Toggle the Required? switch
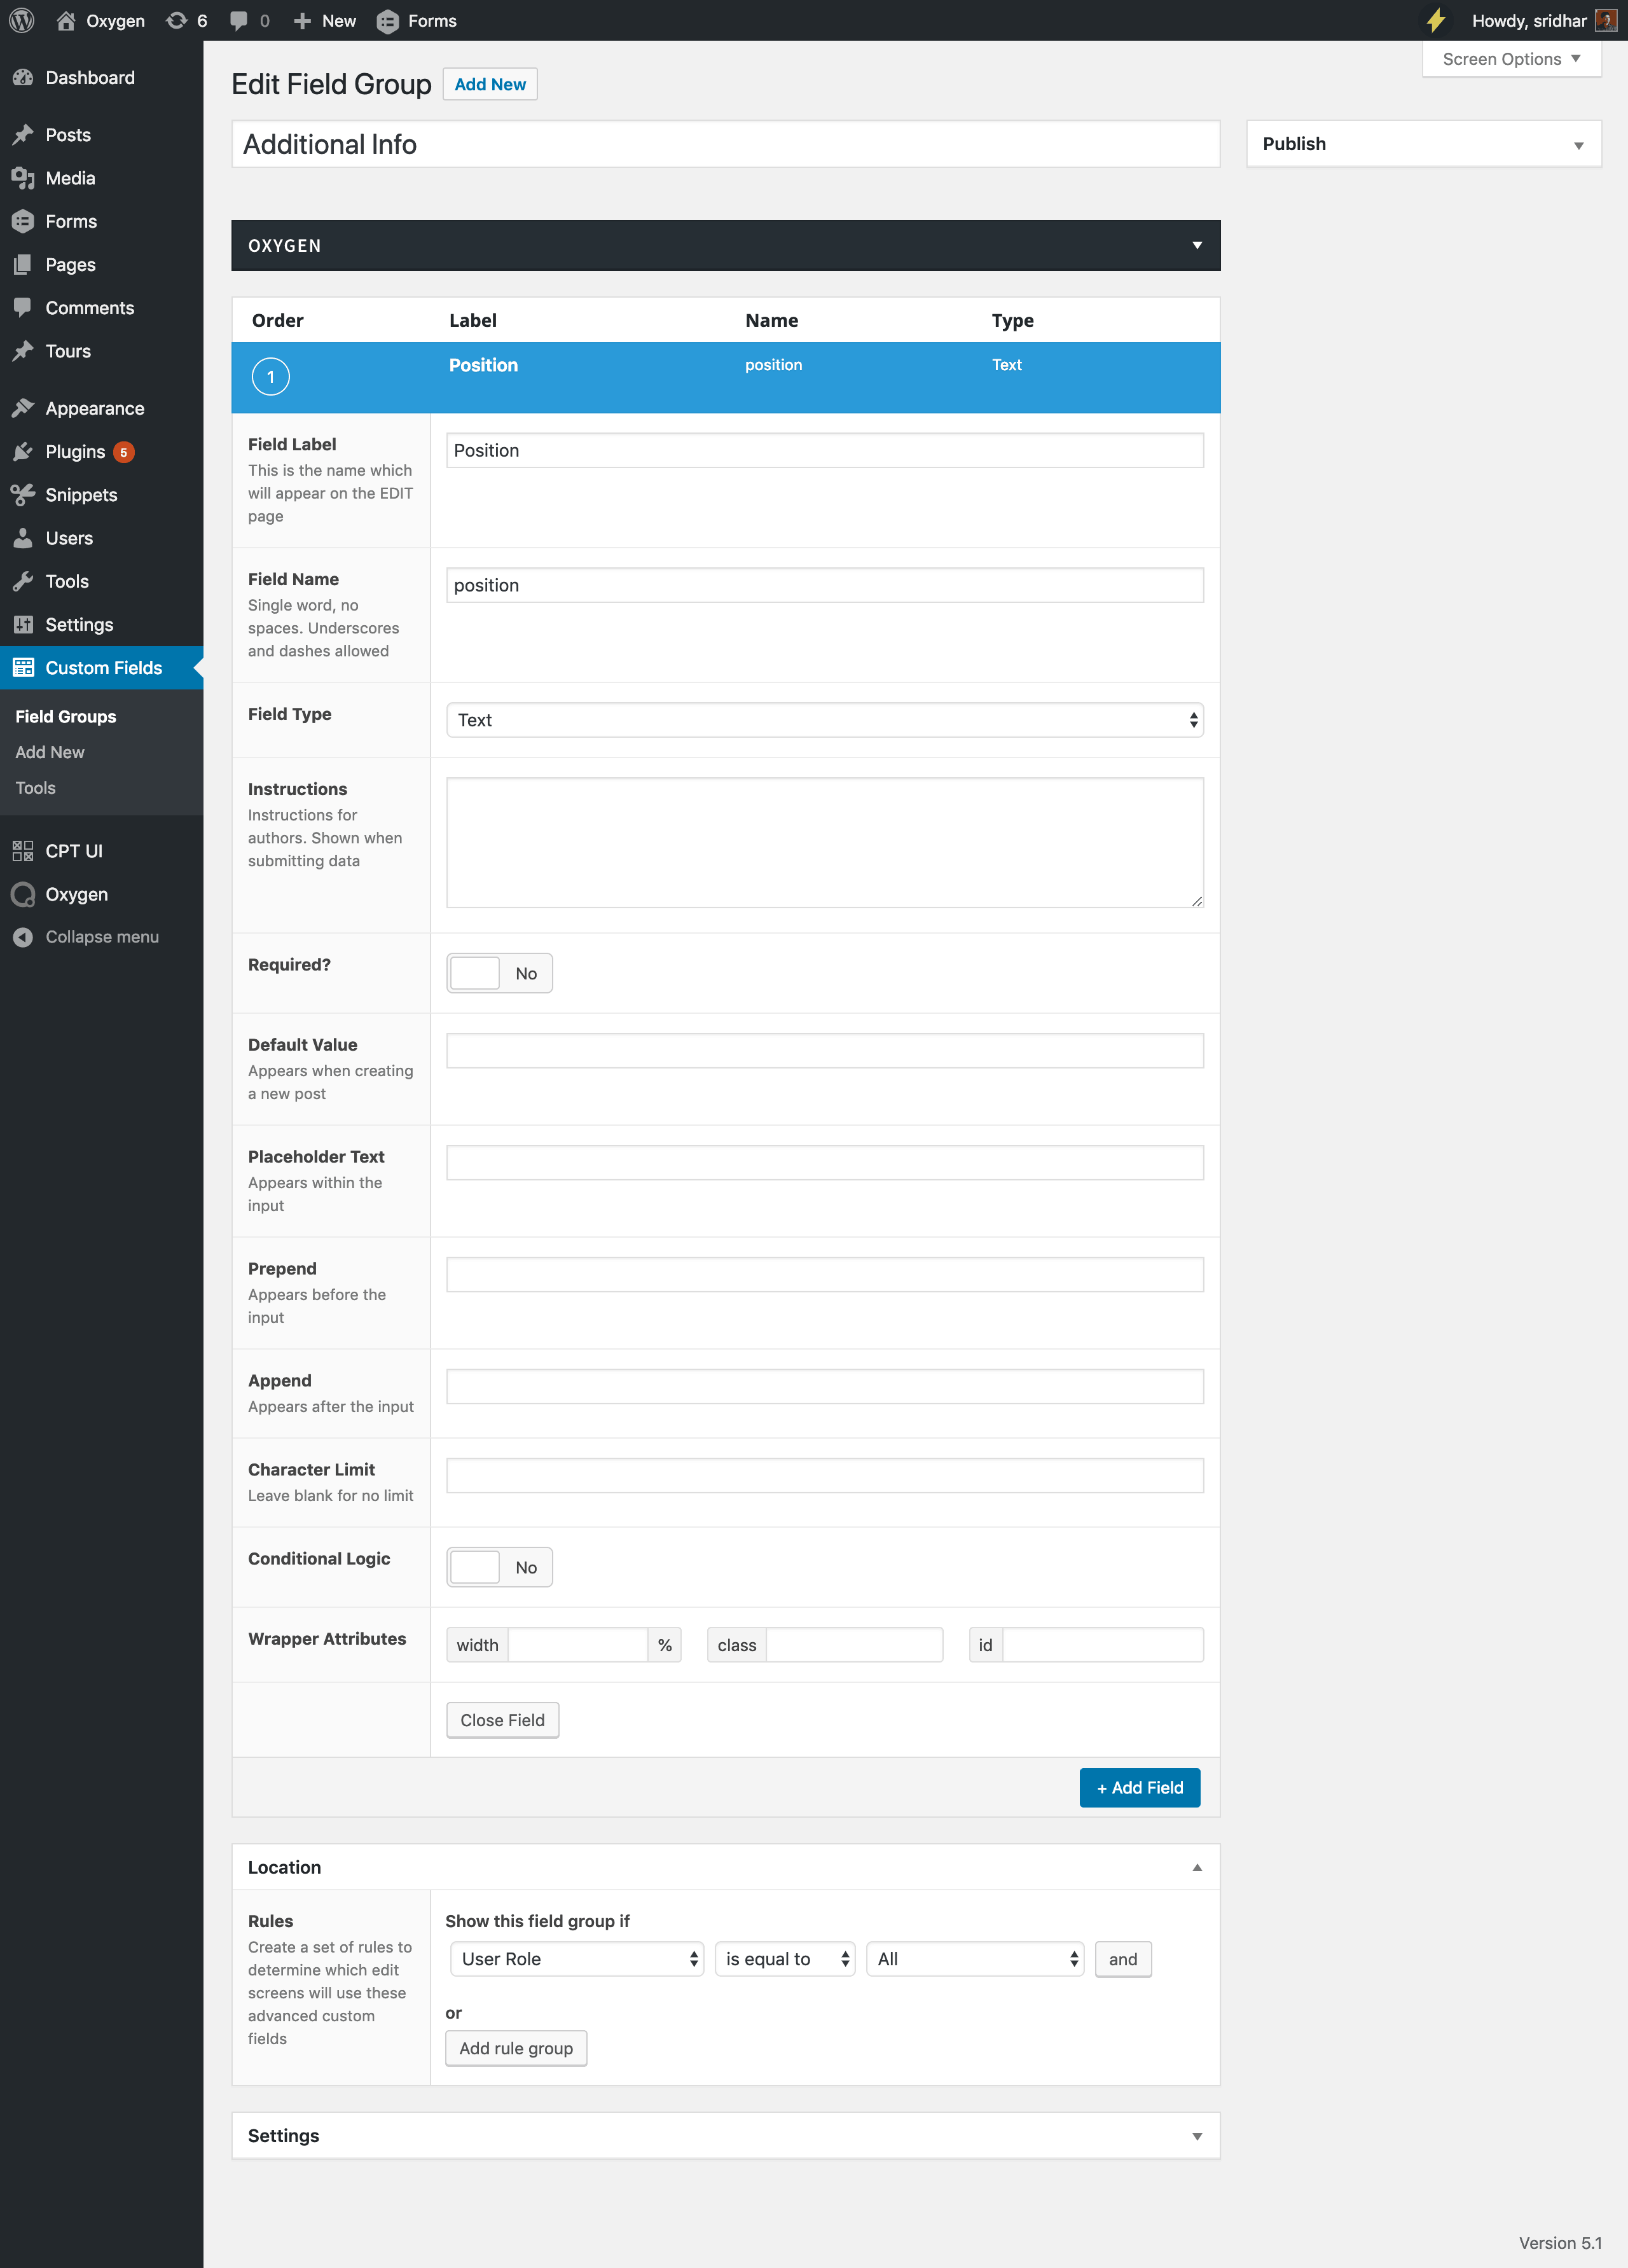 (x=499, y=973)
